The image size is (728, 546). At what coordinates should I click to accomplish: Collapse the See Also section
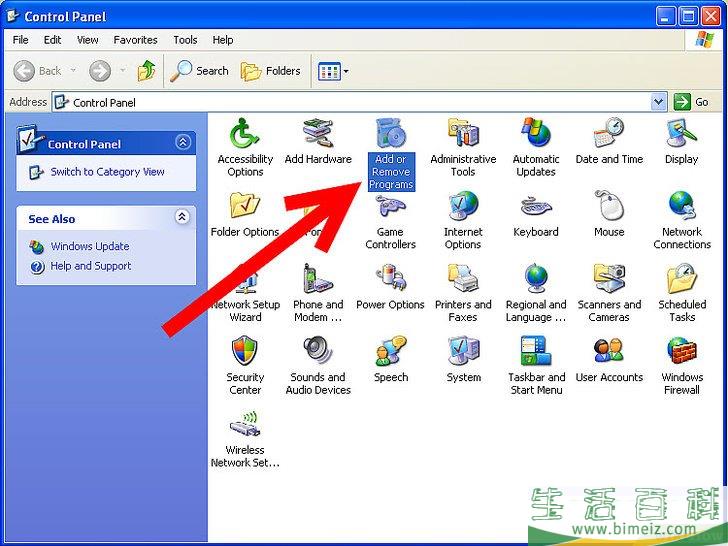coord(182,216)
